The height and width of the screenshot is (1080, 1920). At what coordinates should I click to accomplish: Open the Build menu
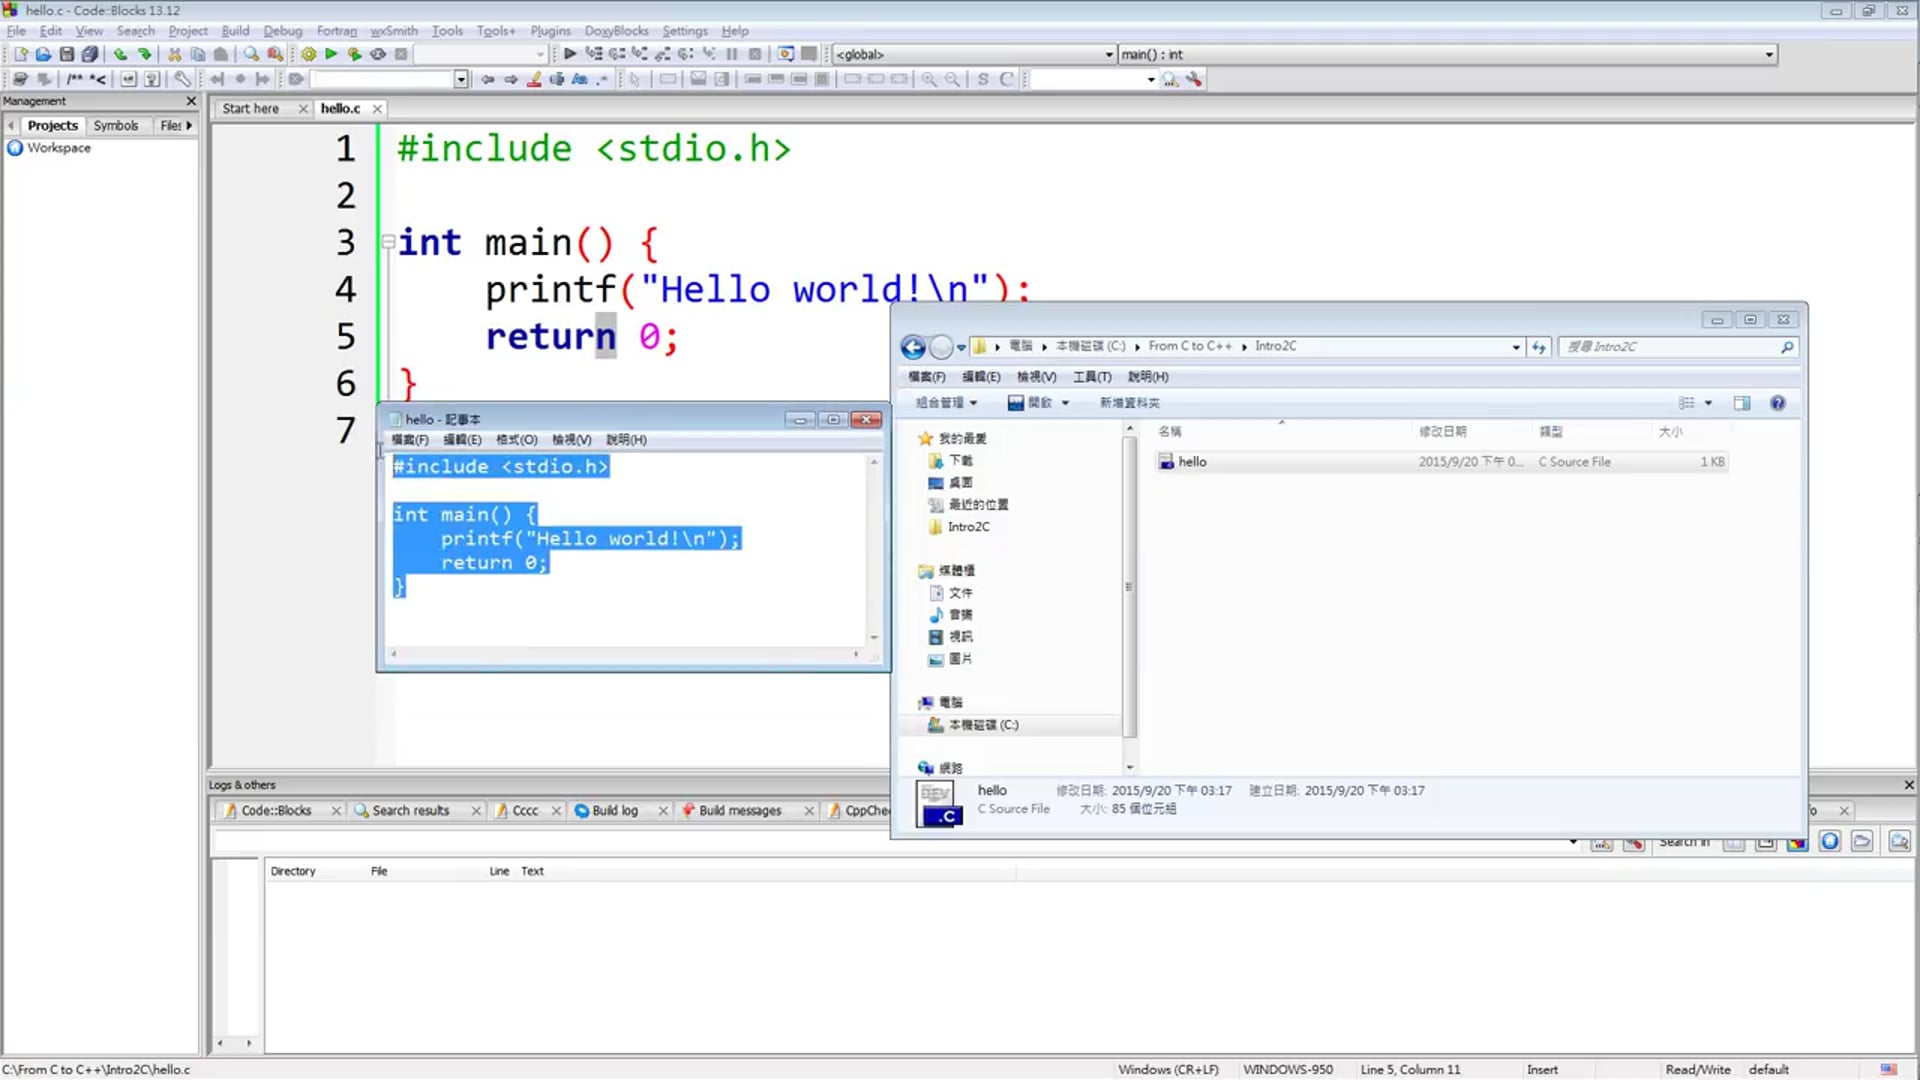(235, 31)
